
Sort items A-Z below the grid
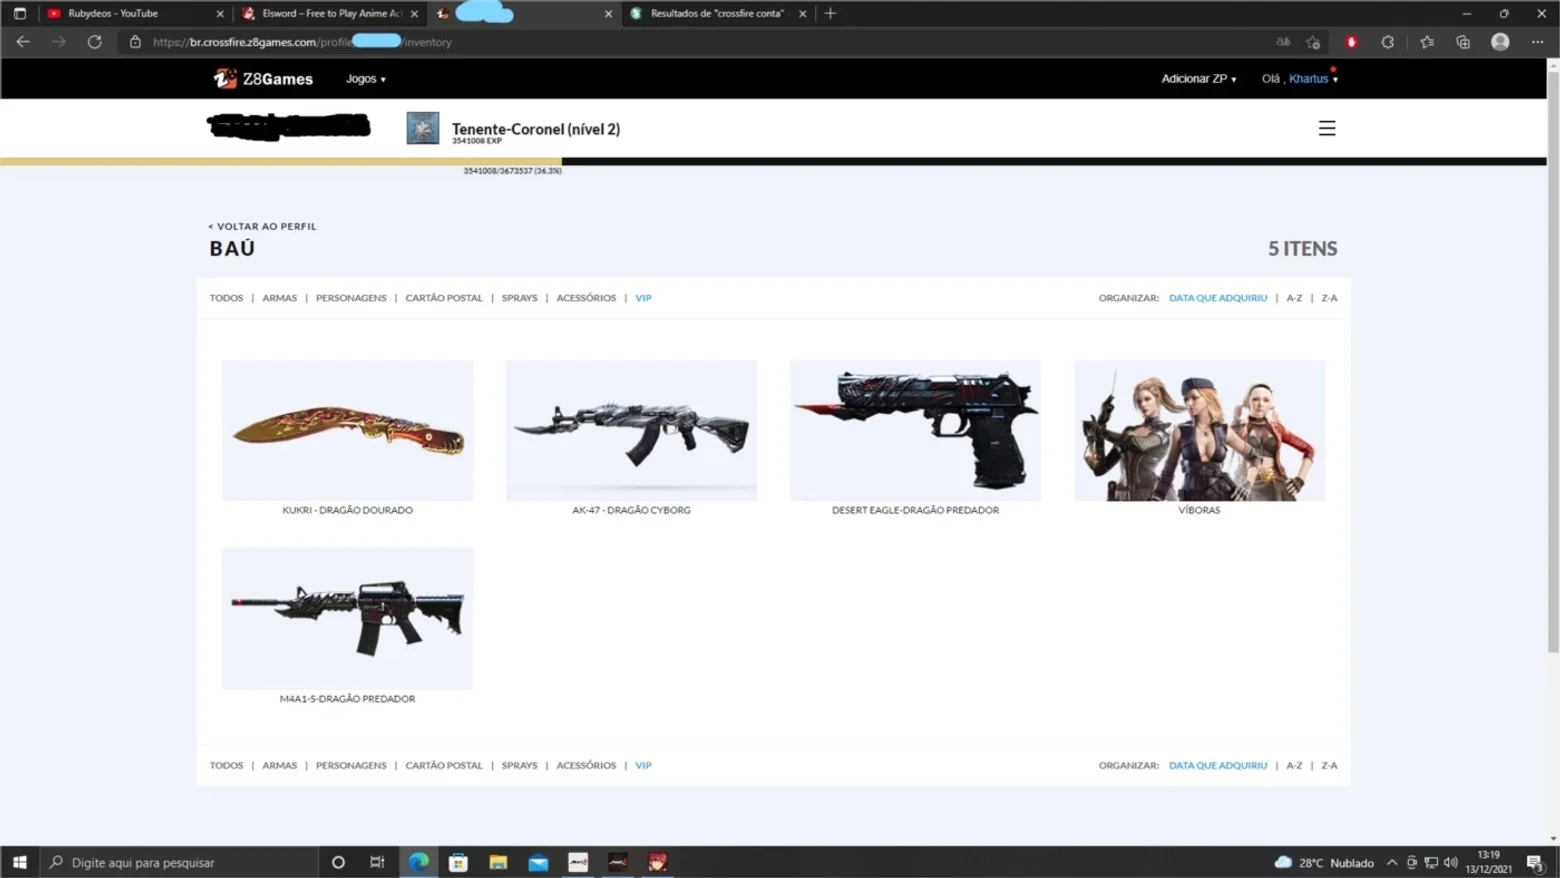[1294, 766]
